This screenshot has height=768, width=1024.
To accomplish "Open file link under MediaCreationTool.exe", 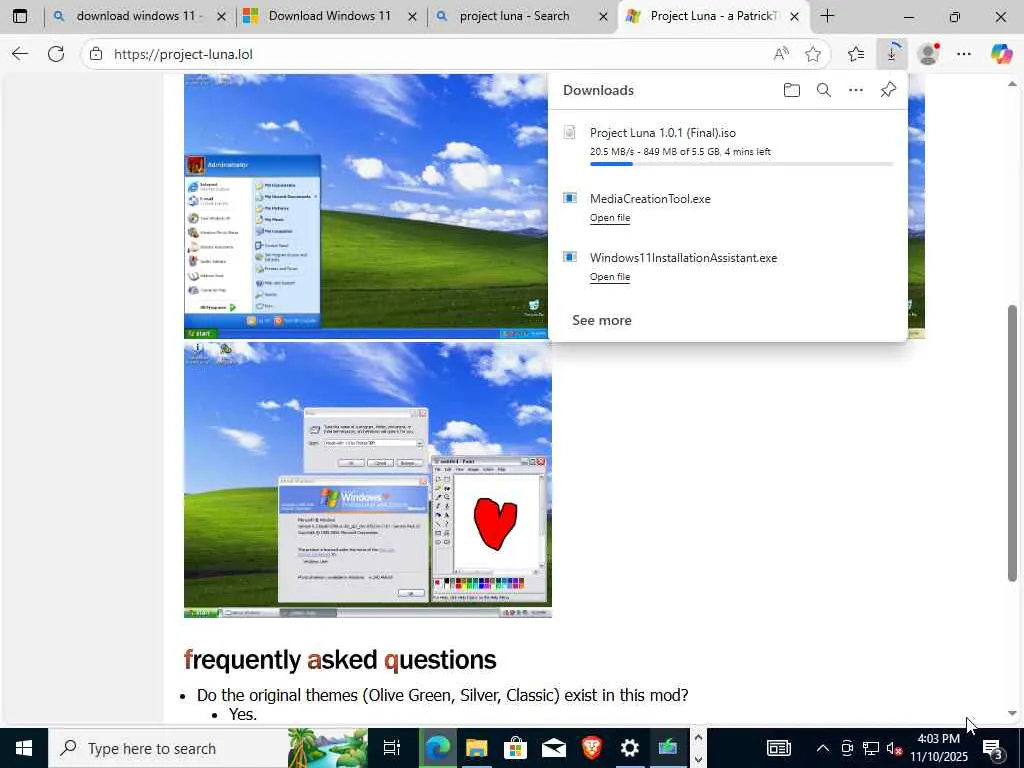I will tap(610, 217).
